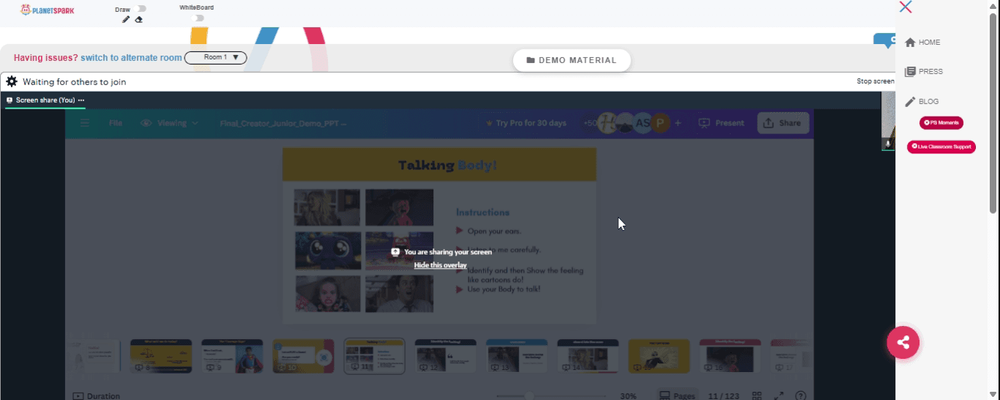Click the fullscreen expand icon
The height and width of the screenshot is (400, 1000).
779,396
